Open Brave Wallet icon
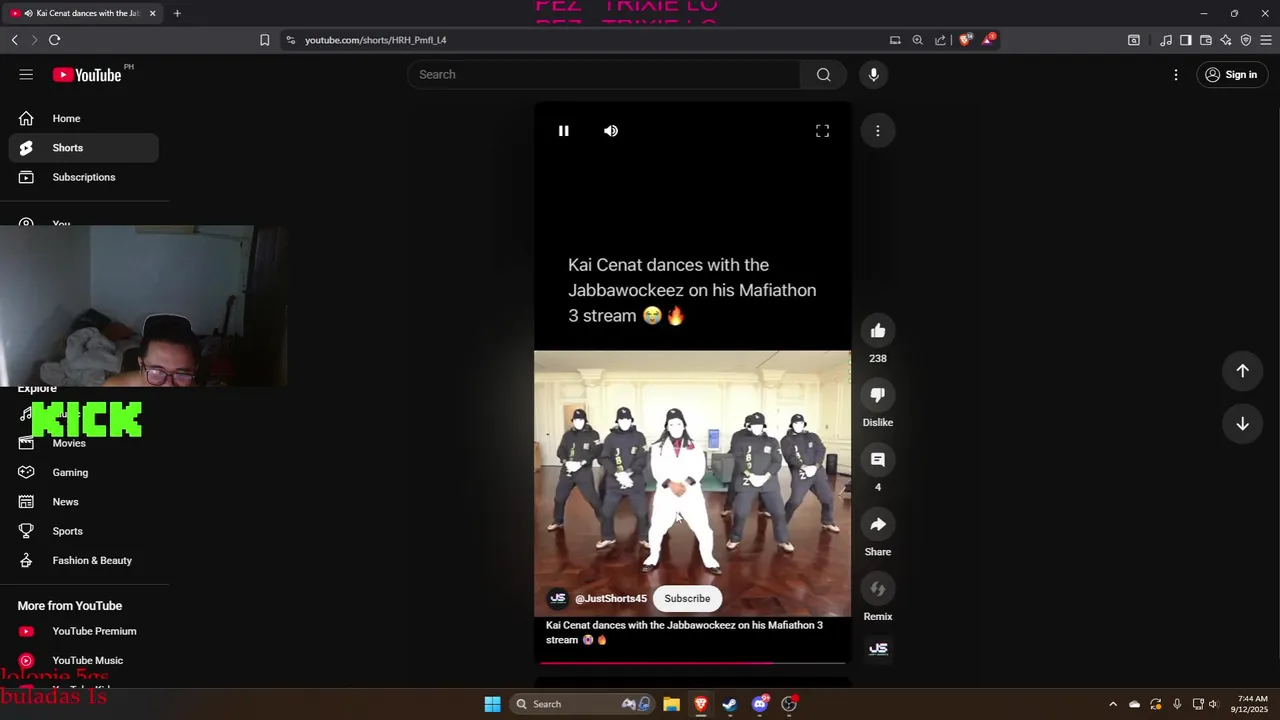 1205,40
